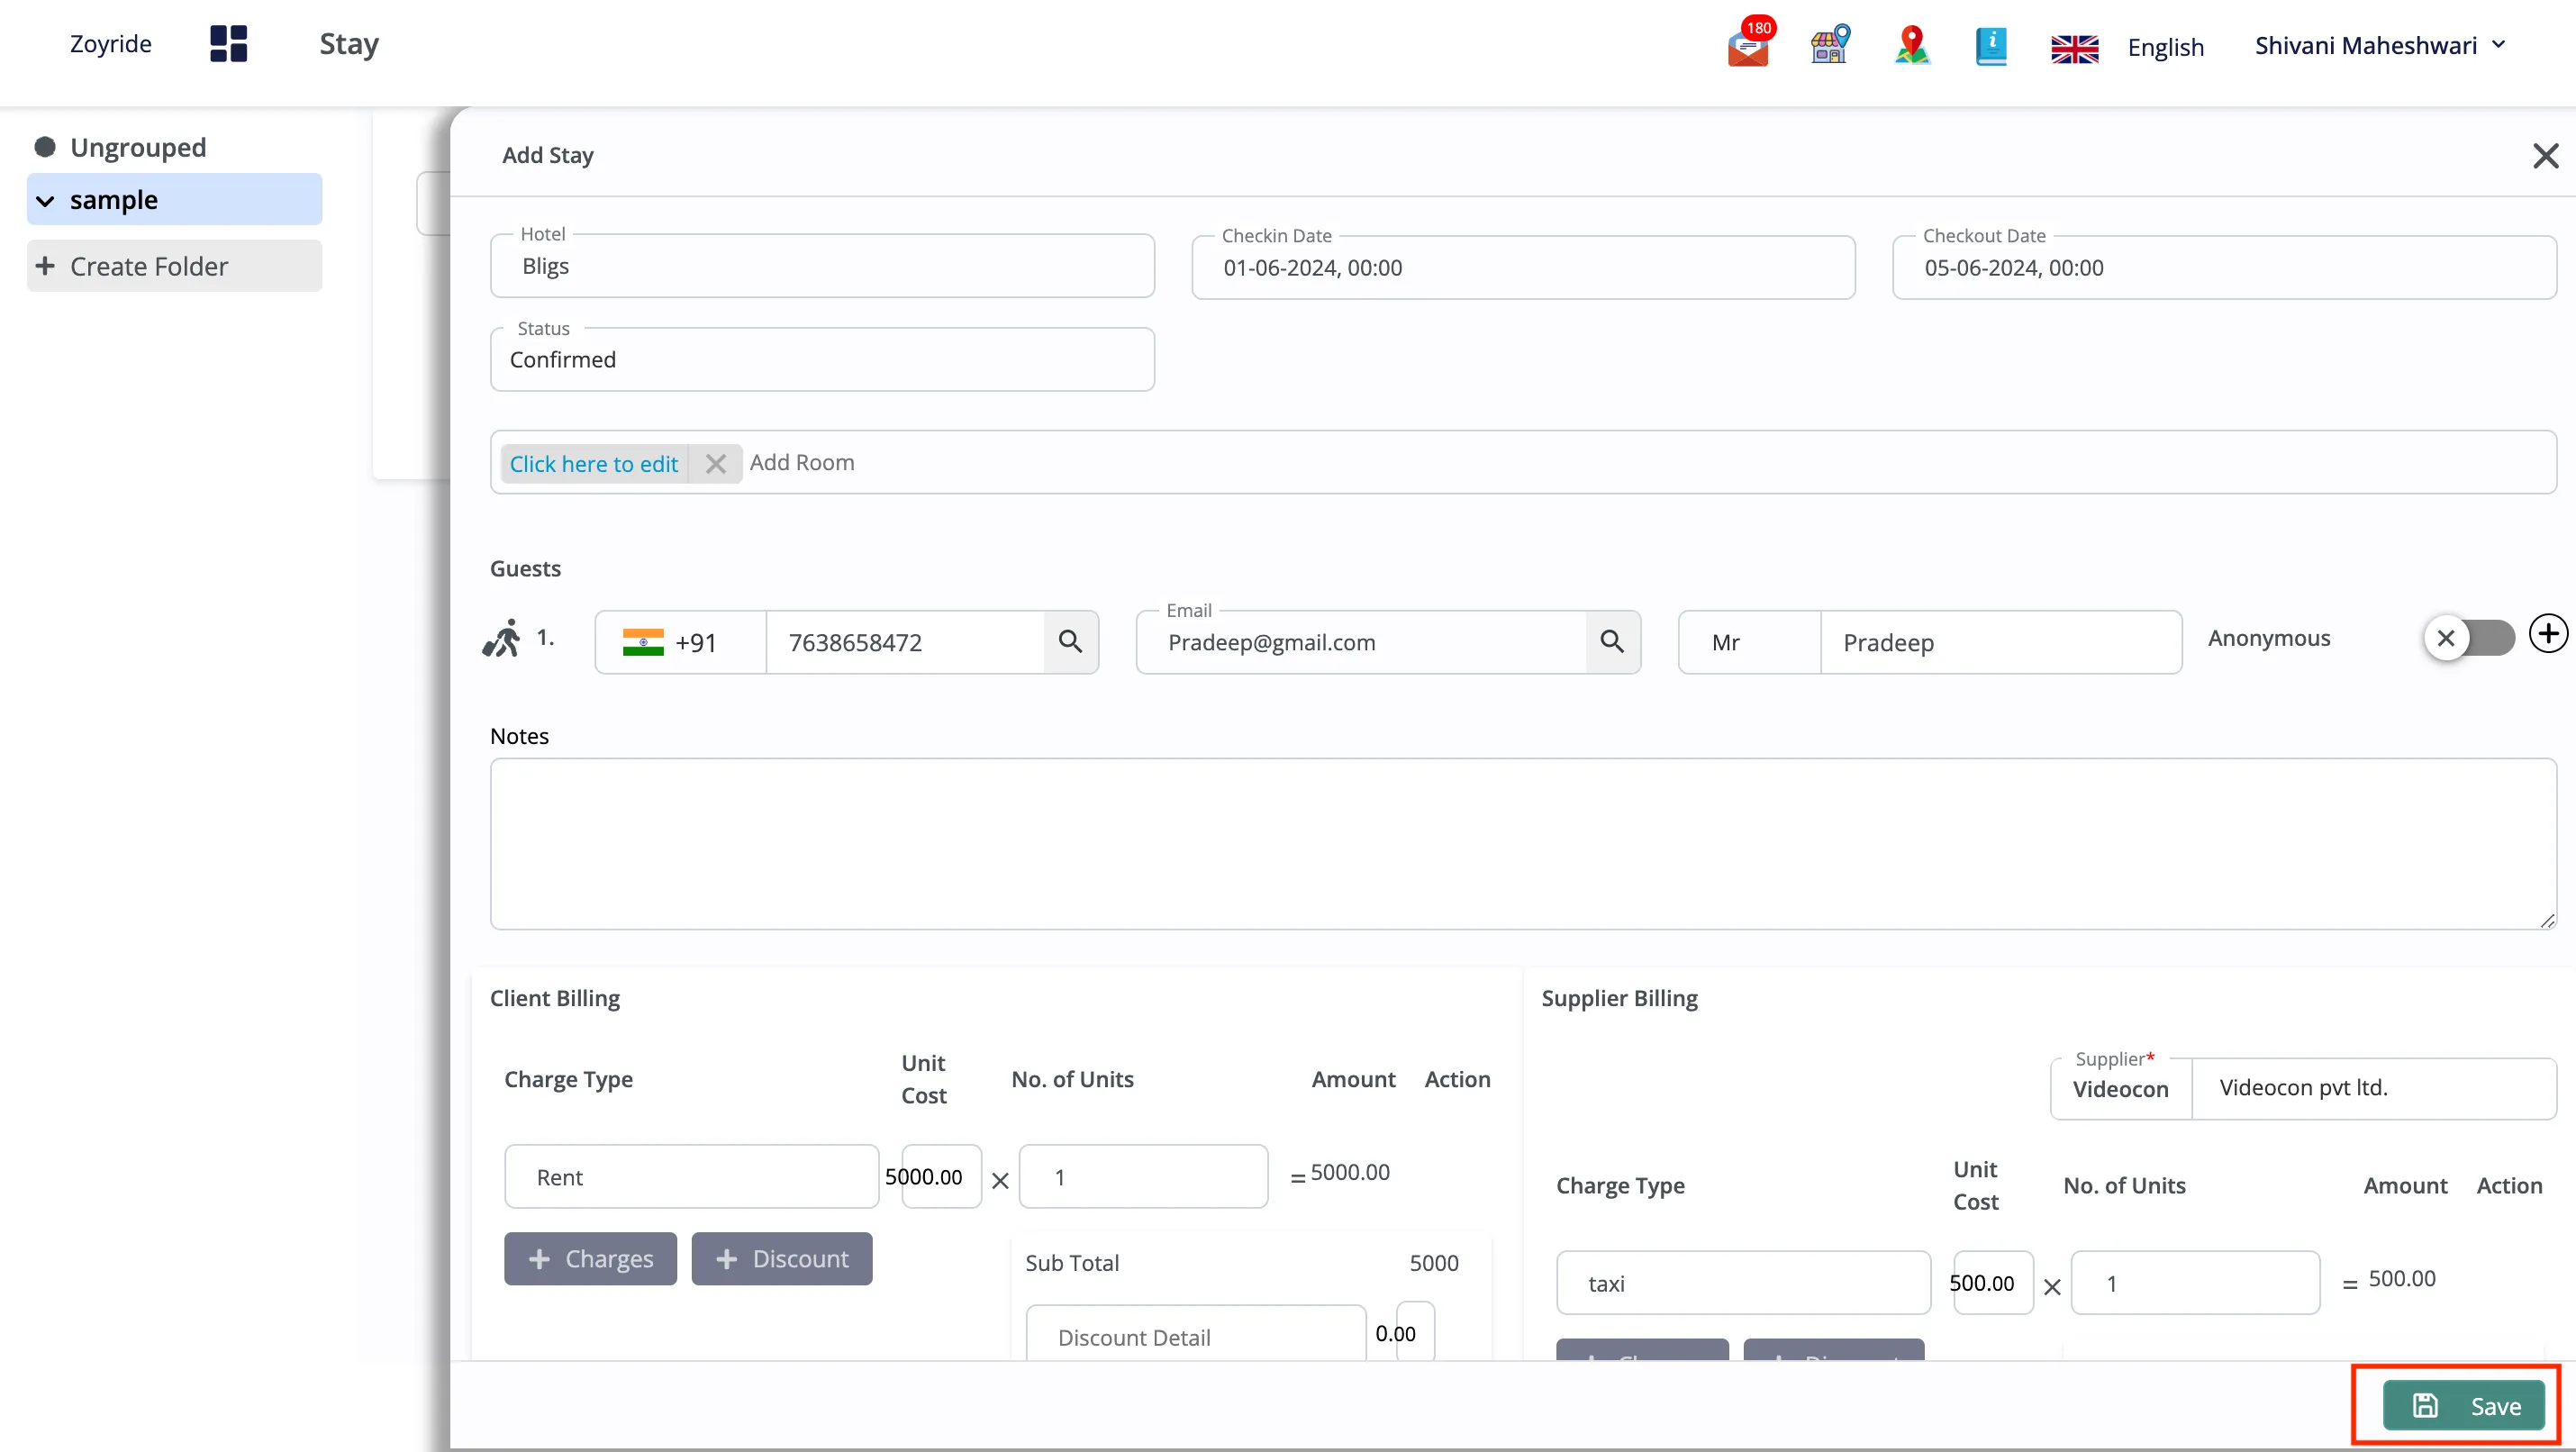2576x1452 pixels.
Task: Click the UK flag language icon
Action: click(2074, 48)
